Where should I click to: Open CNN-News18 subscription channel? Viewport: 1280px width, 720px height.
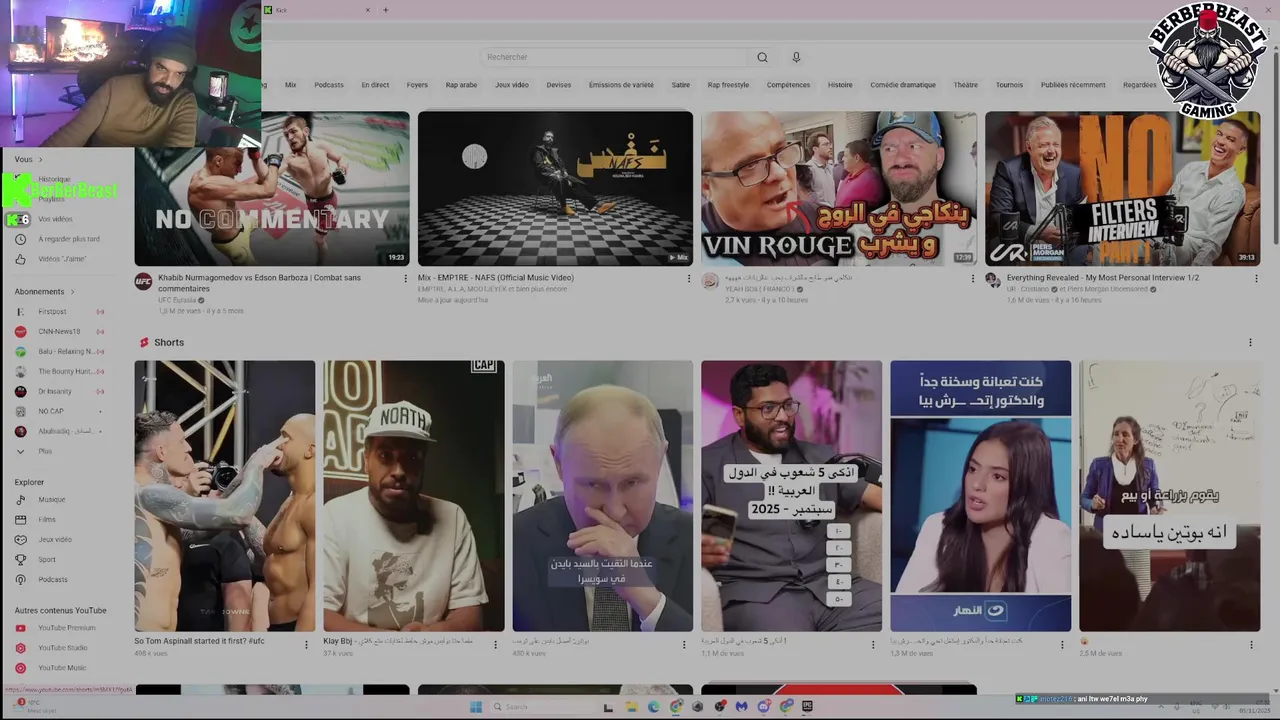point(59,332)
